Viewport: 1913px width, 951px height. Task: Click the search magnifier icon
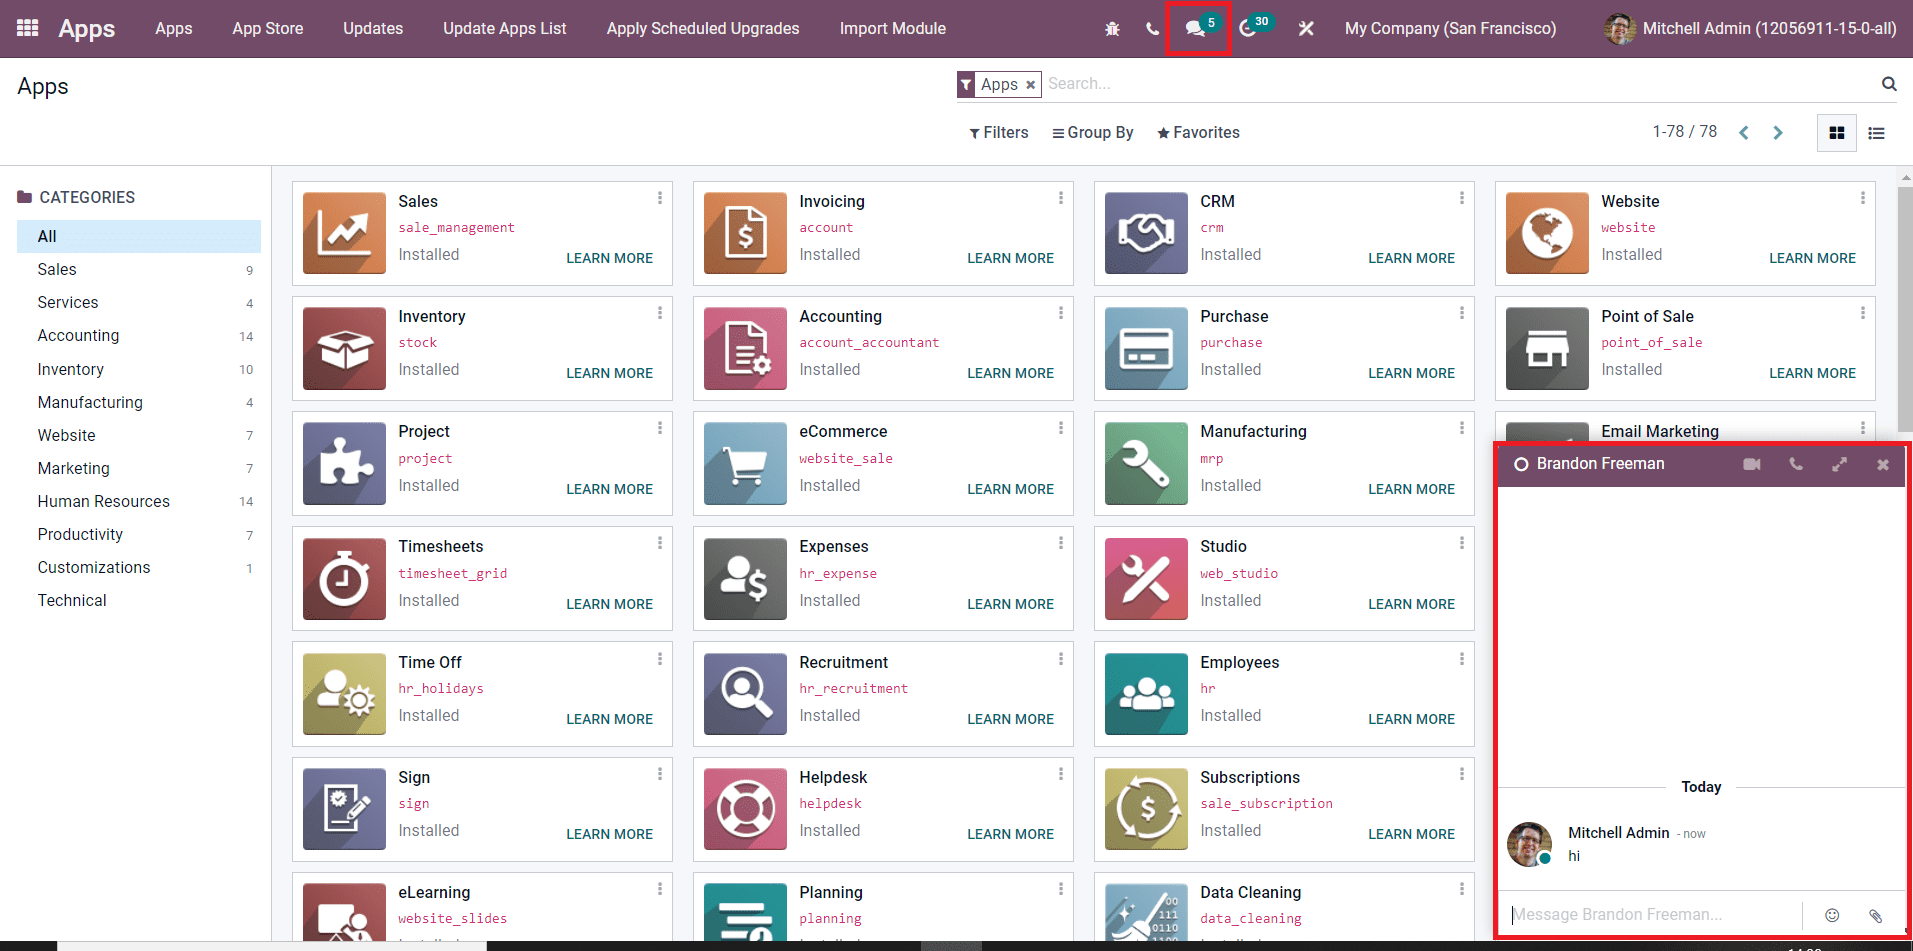click(1888, 84)
